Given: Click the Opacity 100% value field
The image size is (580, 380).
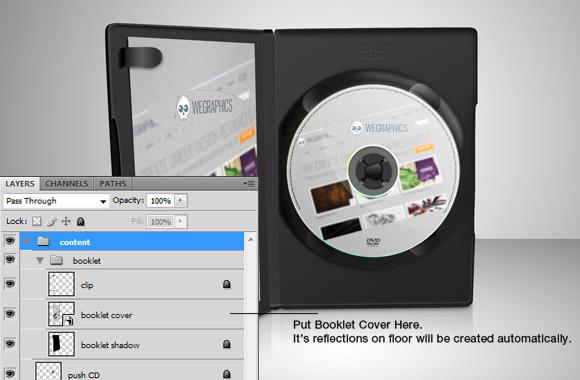Looking at the screenshot, I should [161, 201].
